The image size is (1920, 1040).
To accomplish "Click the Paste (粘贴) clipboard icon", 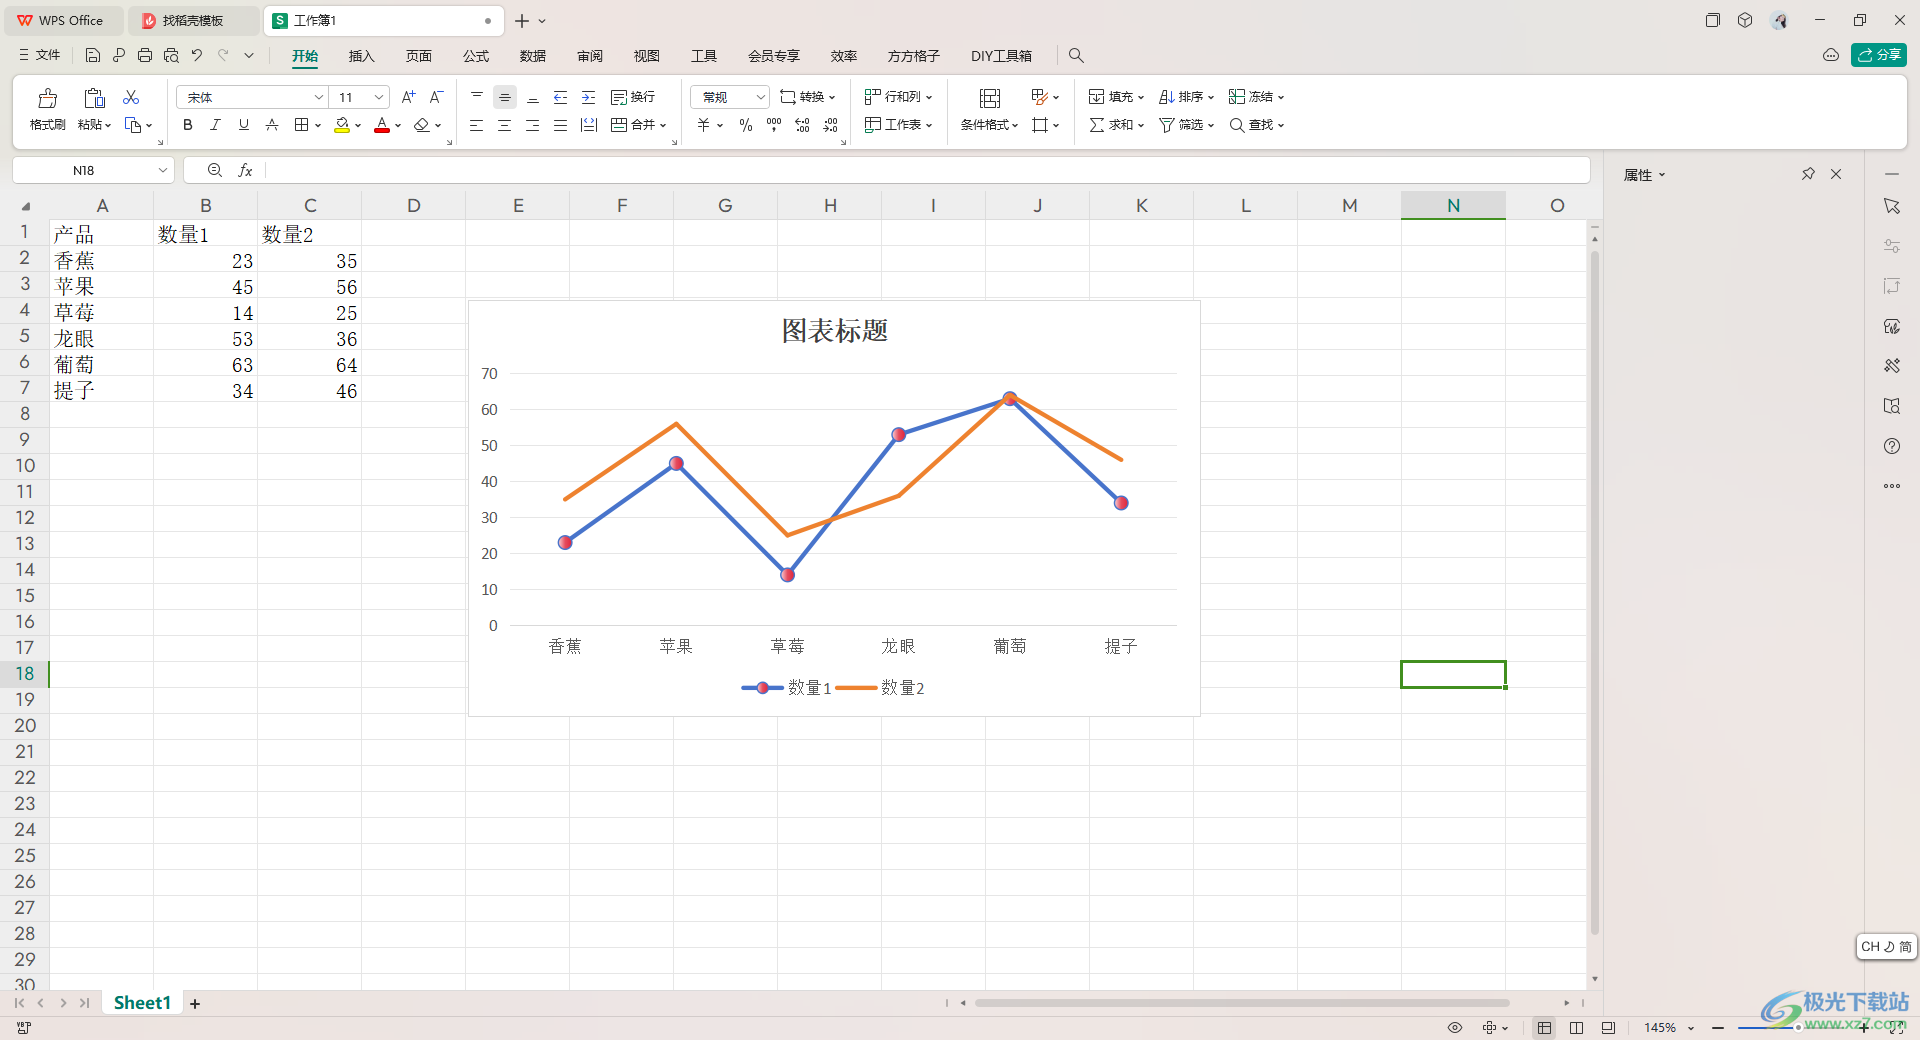I will [x=94, y=98].
